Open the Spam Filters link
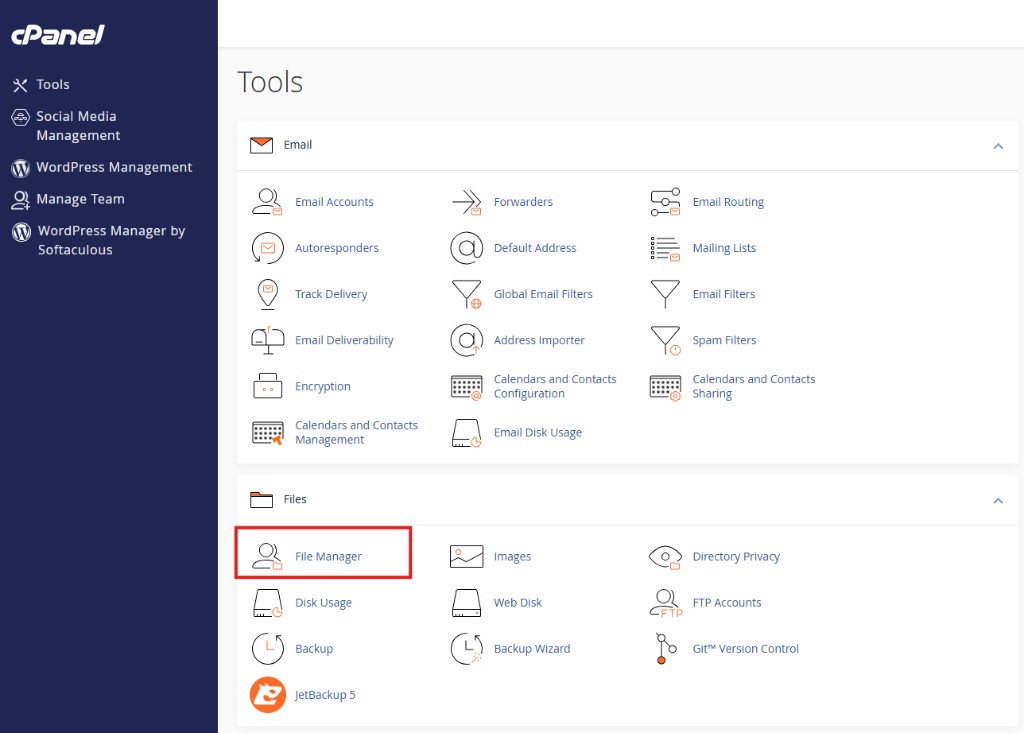This screenshot has height=733, width=1024. (724, 340)
